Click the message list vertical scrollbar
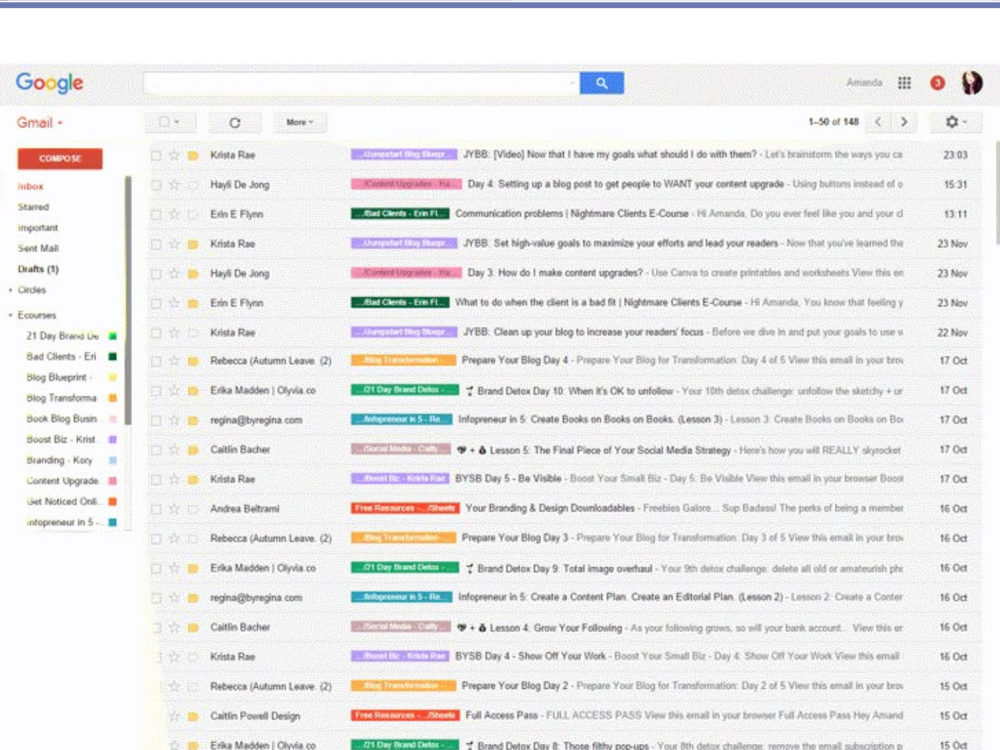1000x750 pixels. (997, 191)
